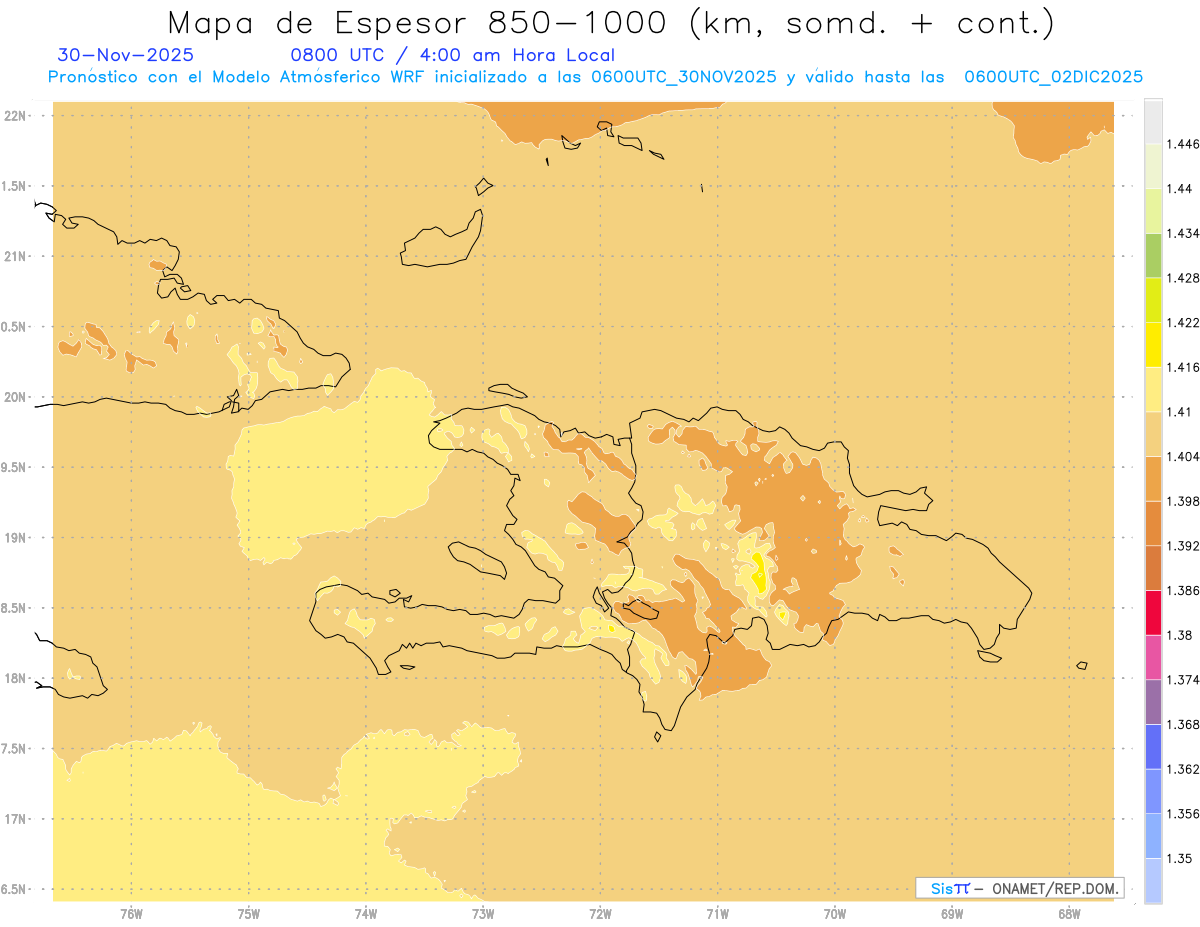Screen dimensions: 1200x927
Task: Click the colorbar value '1.446'
Action: [x=1183, y=144]
